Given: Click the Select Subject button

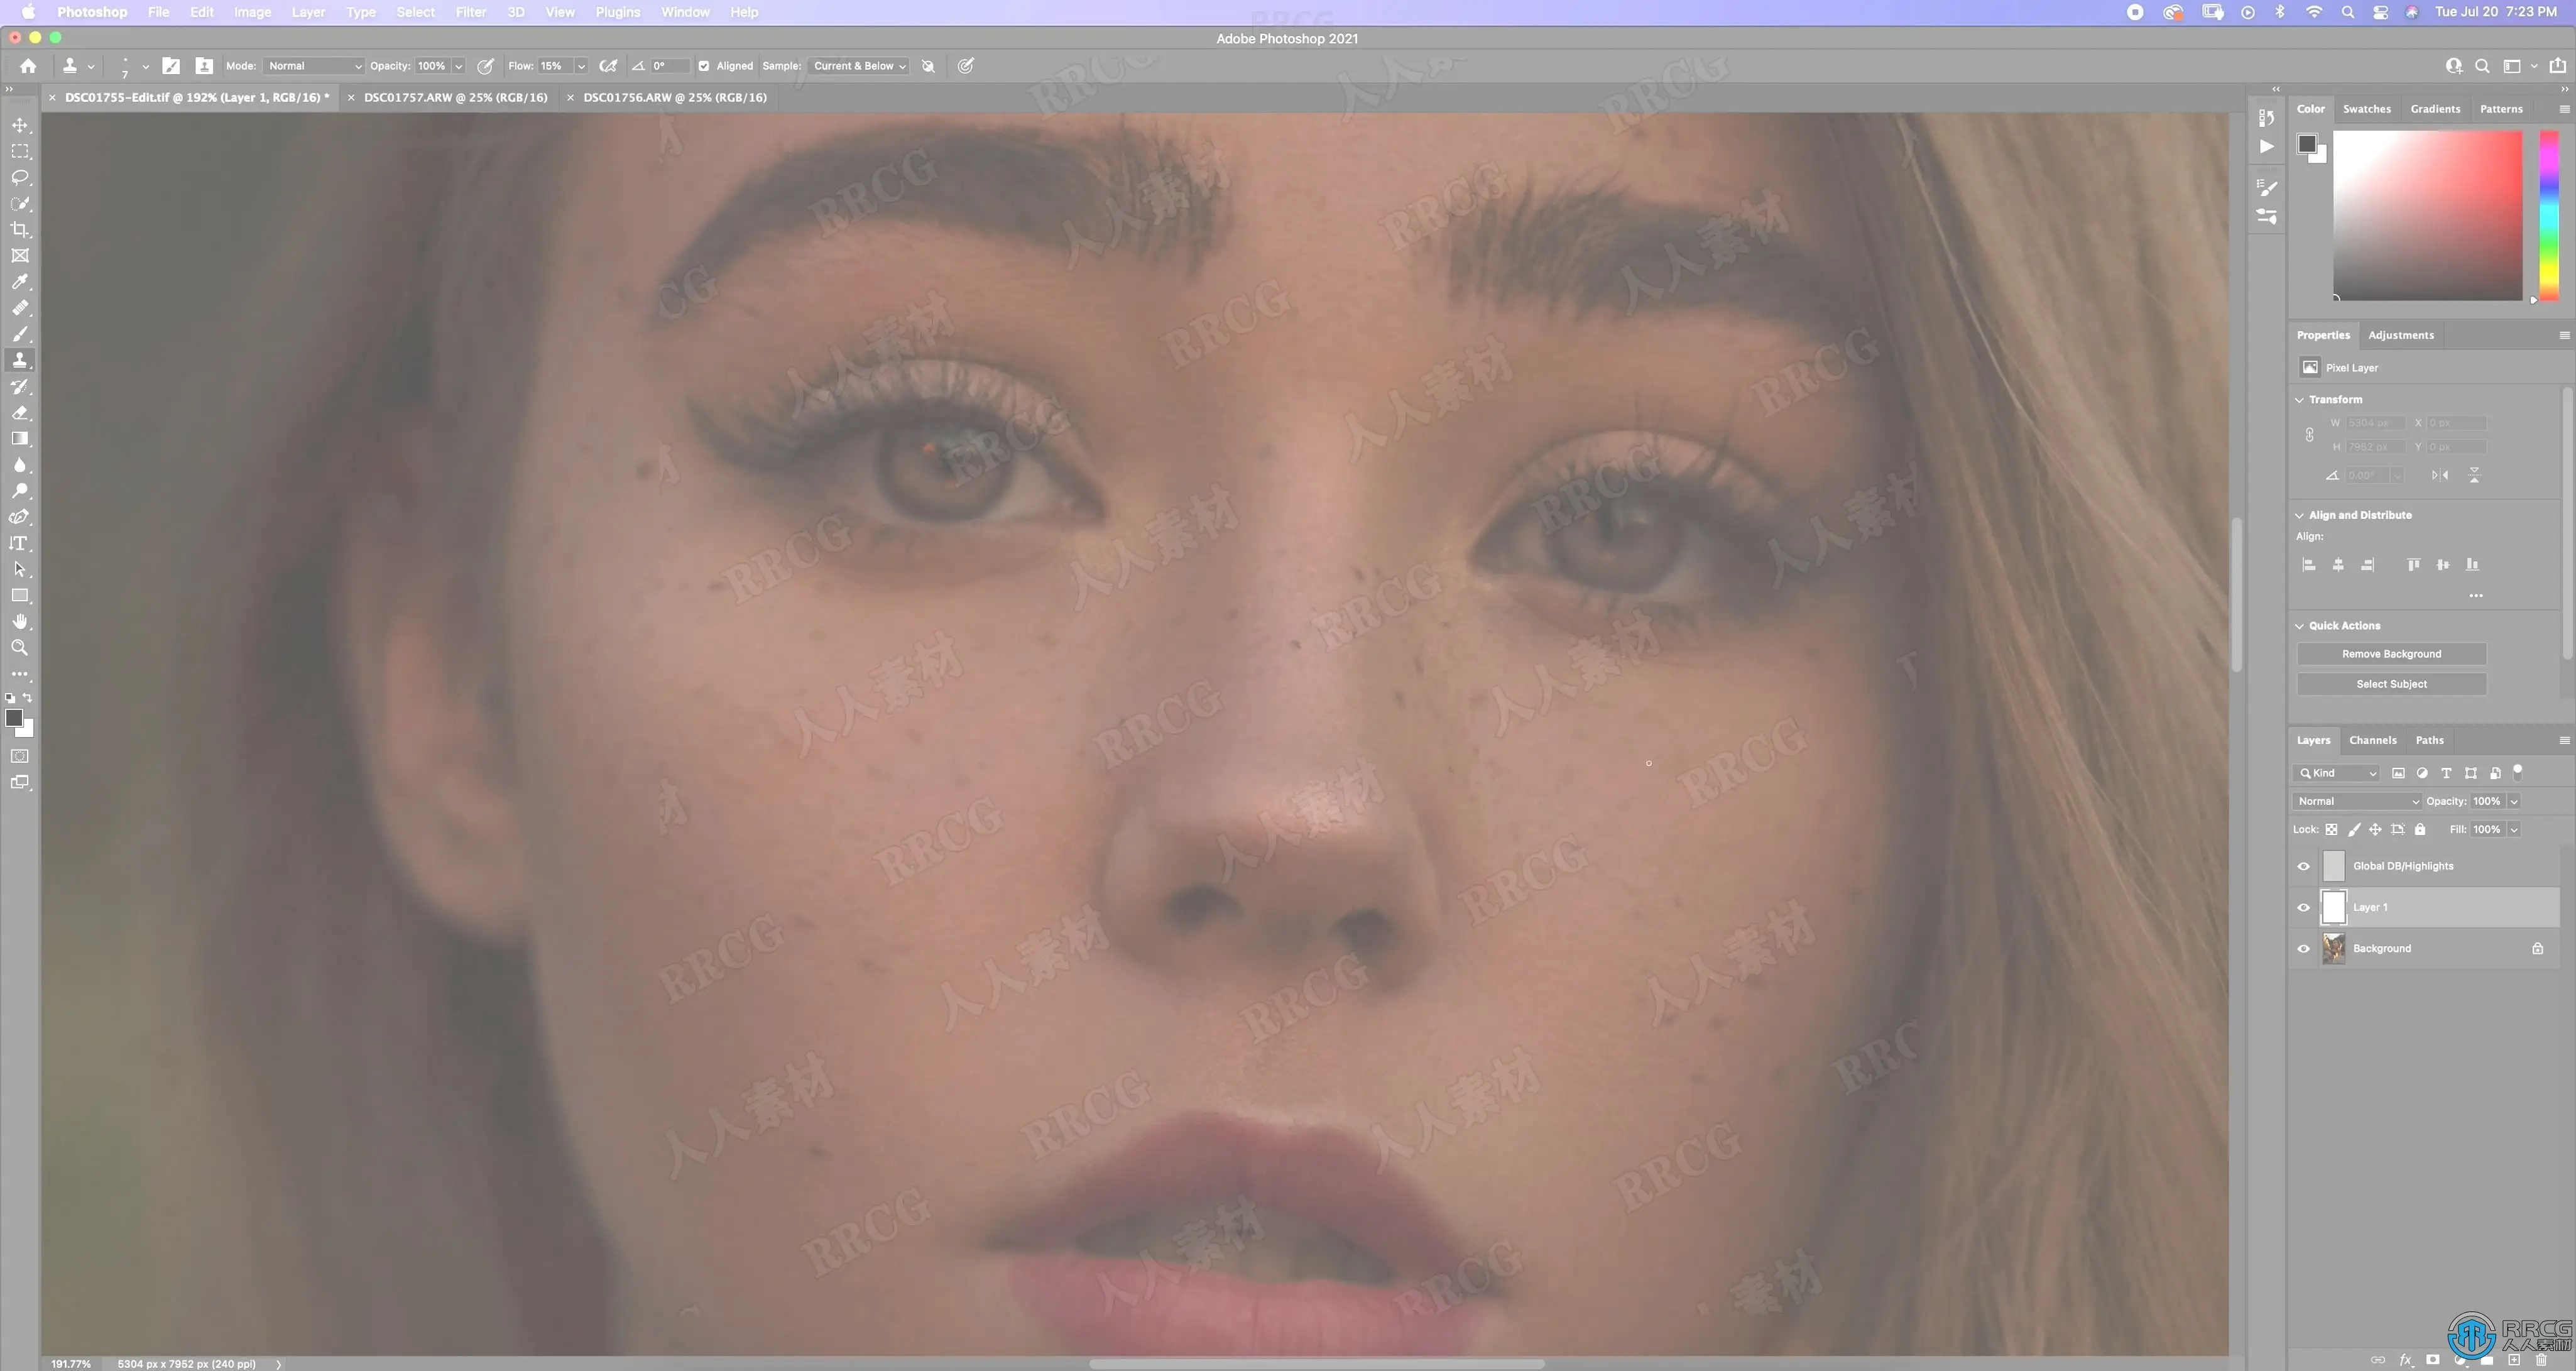Looking at the screenshot, I should pos(2391,684).
